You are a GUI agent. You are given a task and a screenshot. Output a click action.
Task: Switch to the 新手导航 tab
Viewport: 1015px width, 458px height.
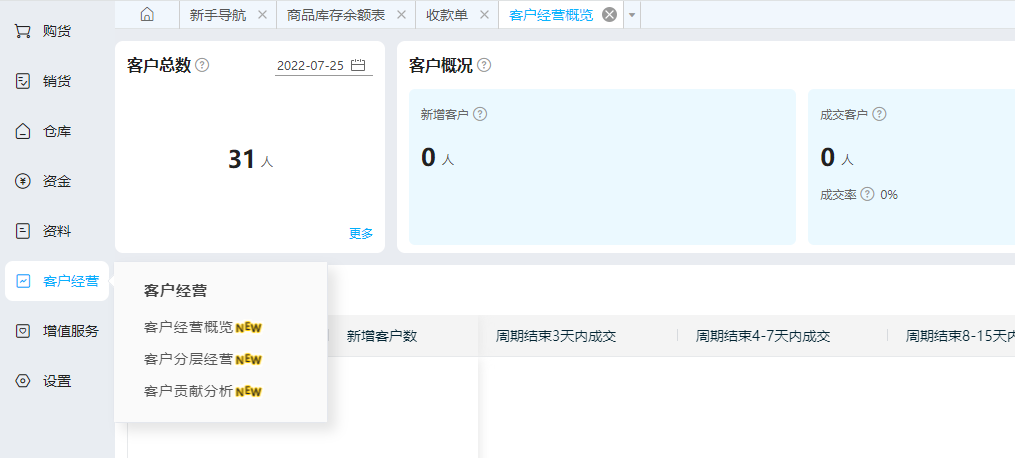pyautogui.click(x=218, y=16)
